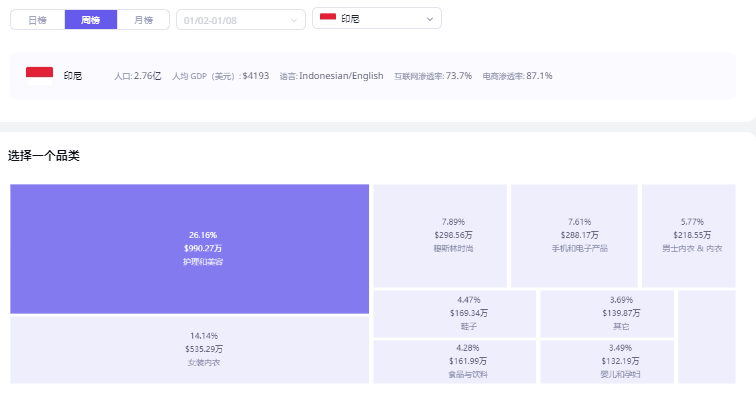The width and height of the screenshot is (756, 399).
Task: Click the 人口: 2.76亿 population text
Action: [137, 76]
